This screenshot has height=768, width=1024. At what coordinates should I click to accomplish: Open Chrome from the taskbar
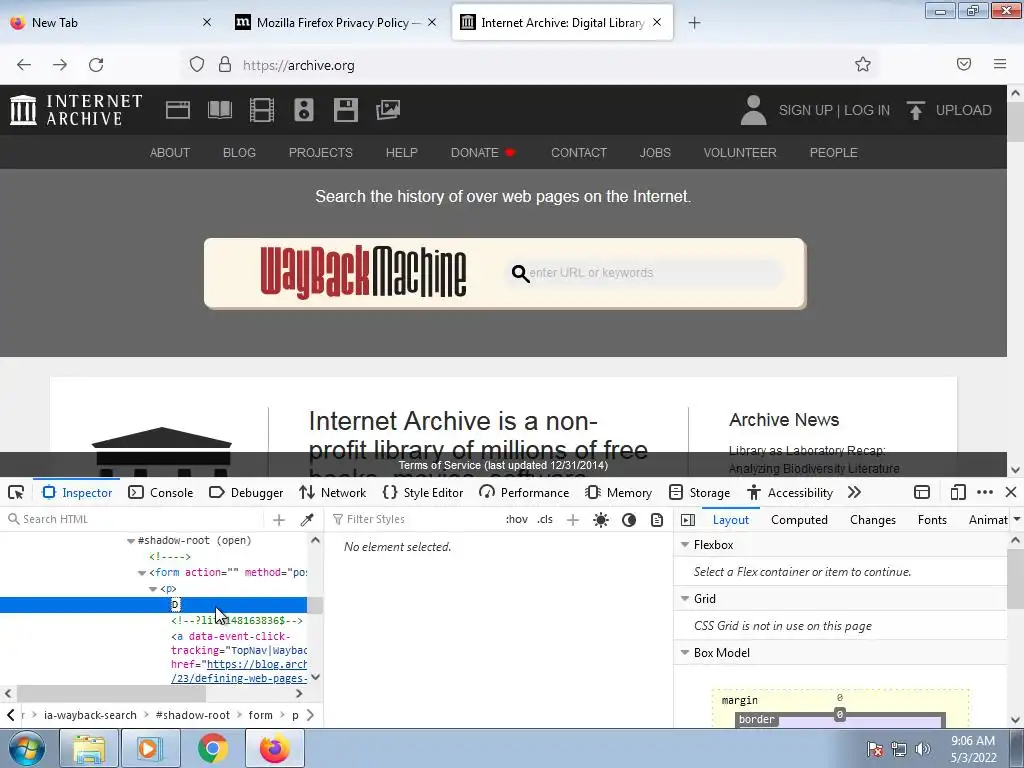click(x=213, y=748)
